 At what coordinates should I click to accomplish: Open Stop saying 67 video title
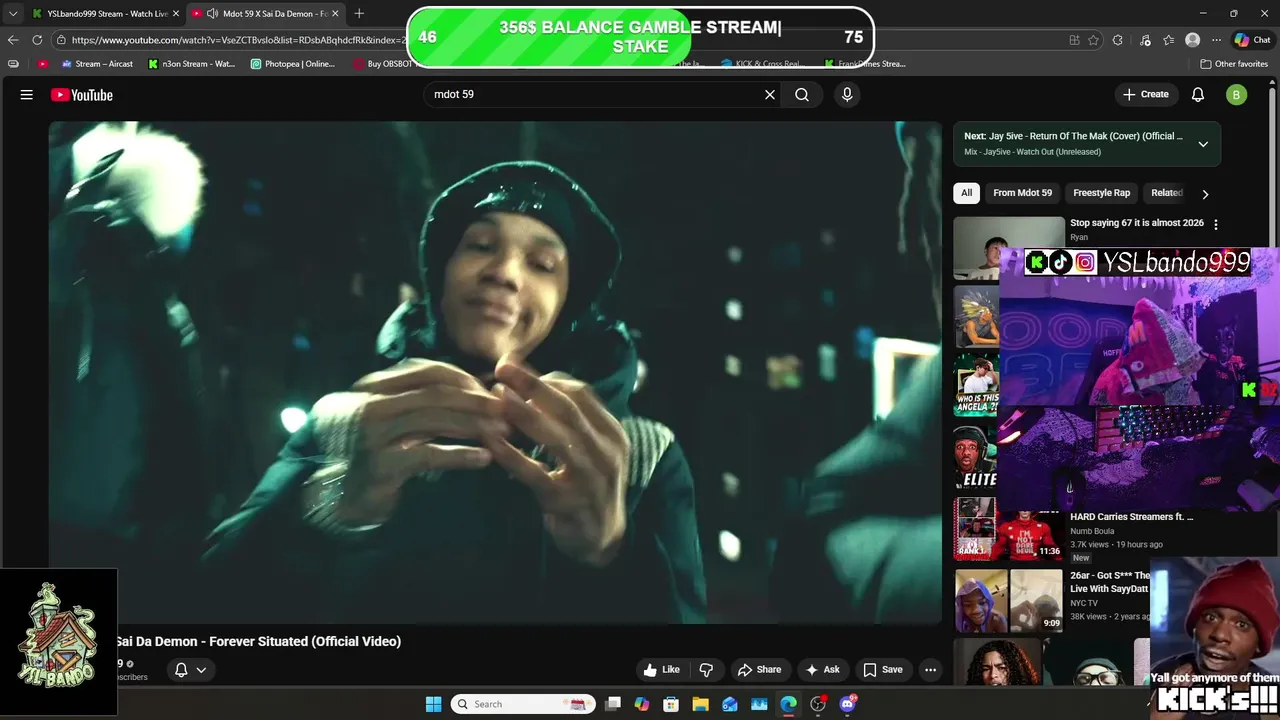[1137, 223]
